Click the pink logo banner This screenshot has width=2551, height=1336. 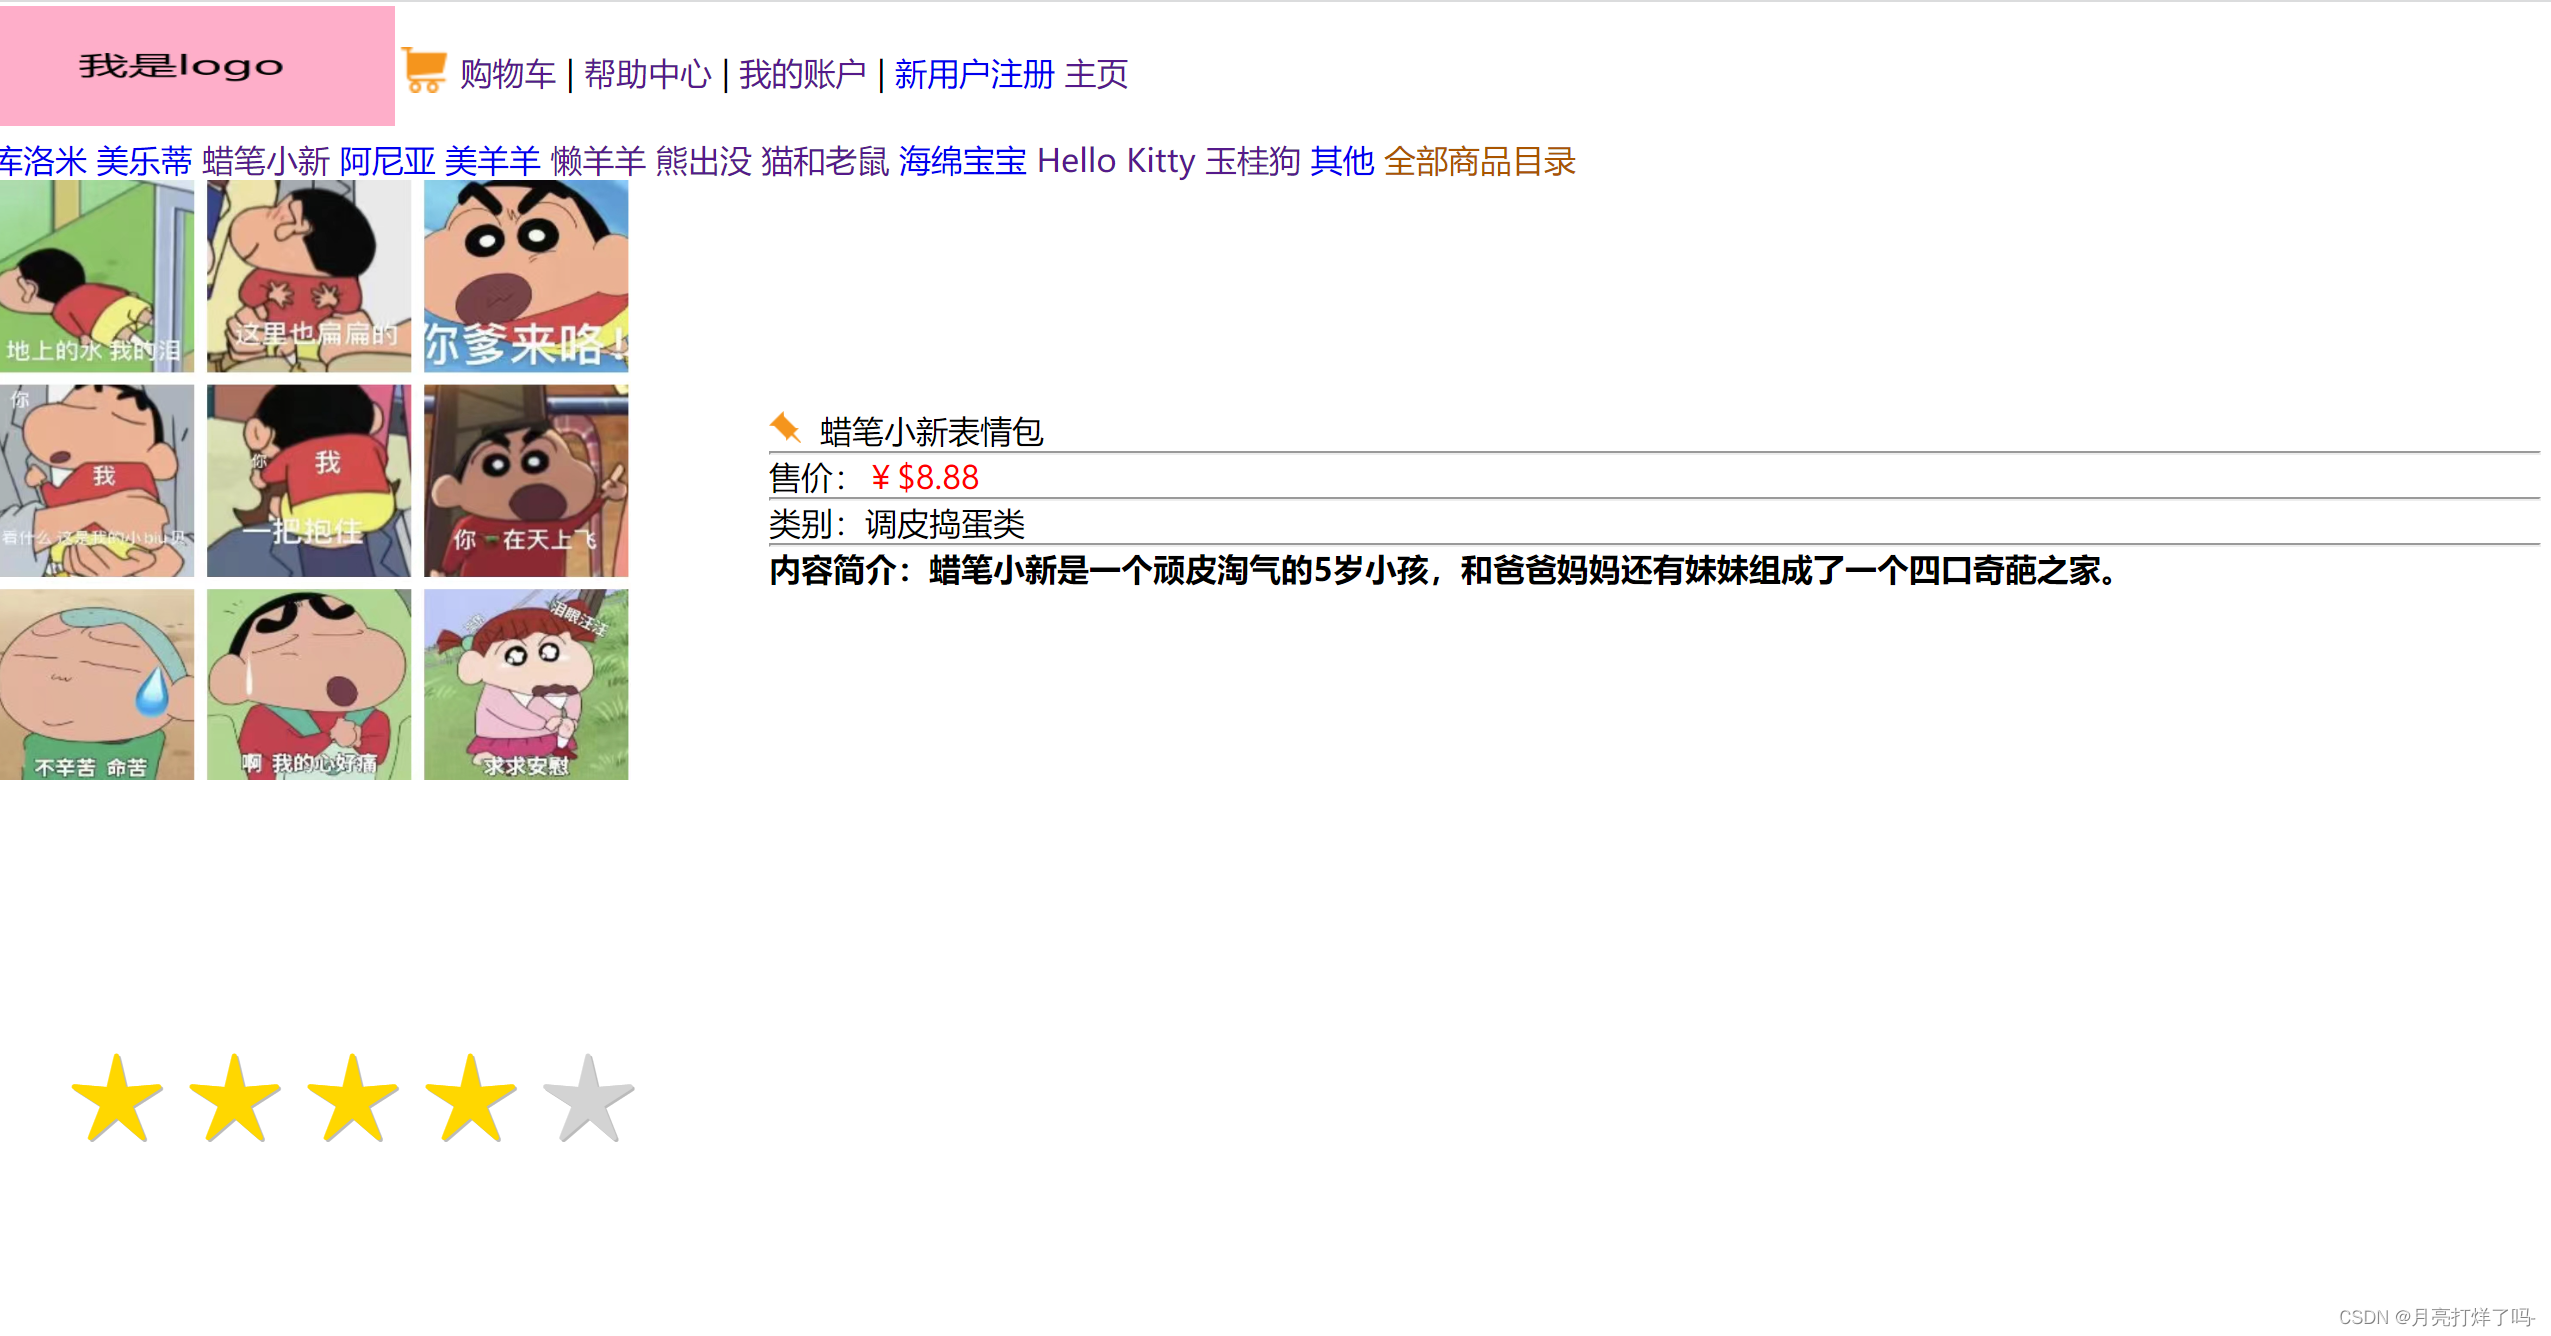coord(197,66)
